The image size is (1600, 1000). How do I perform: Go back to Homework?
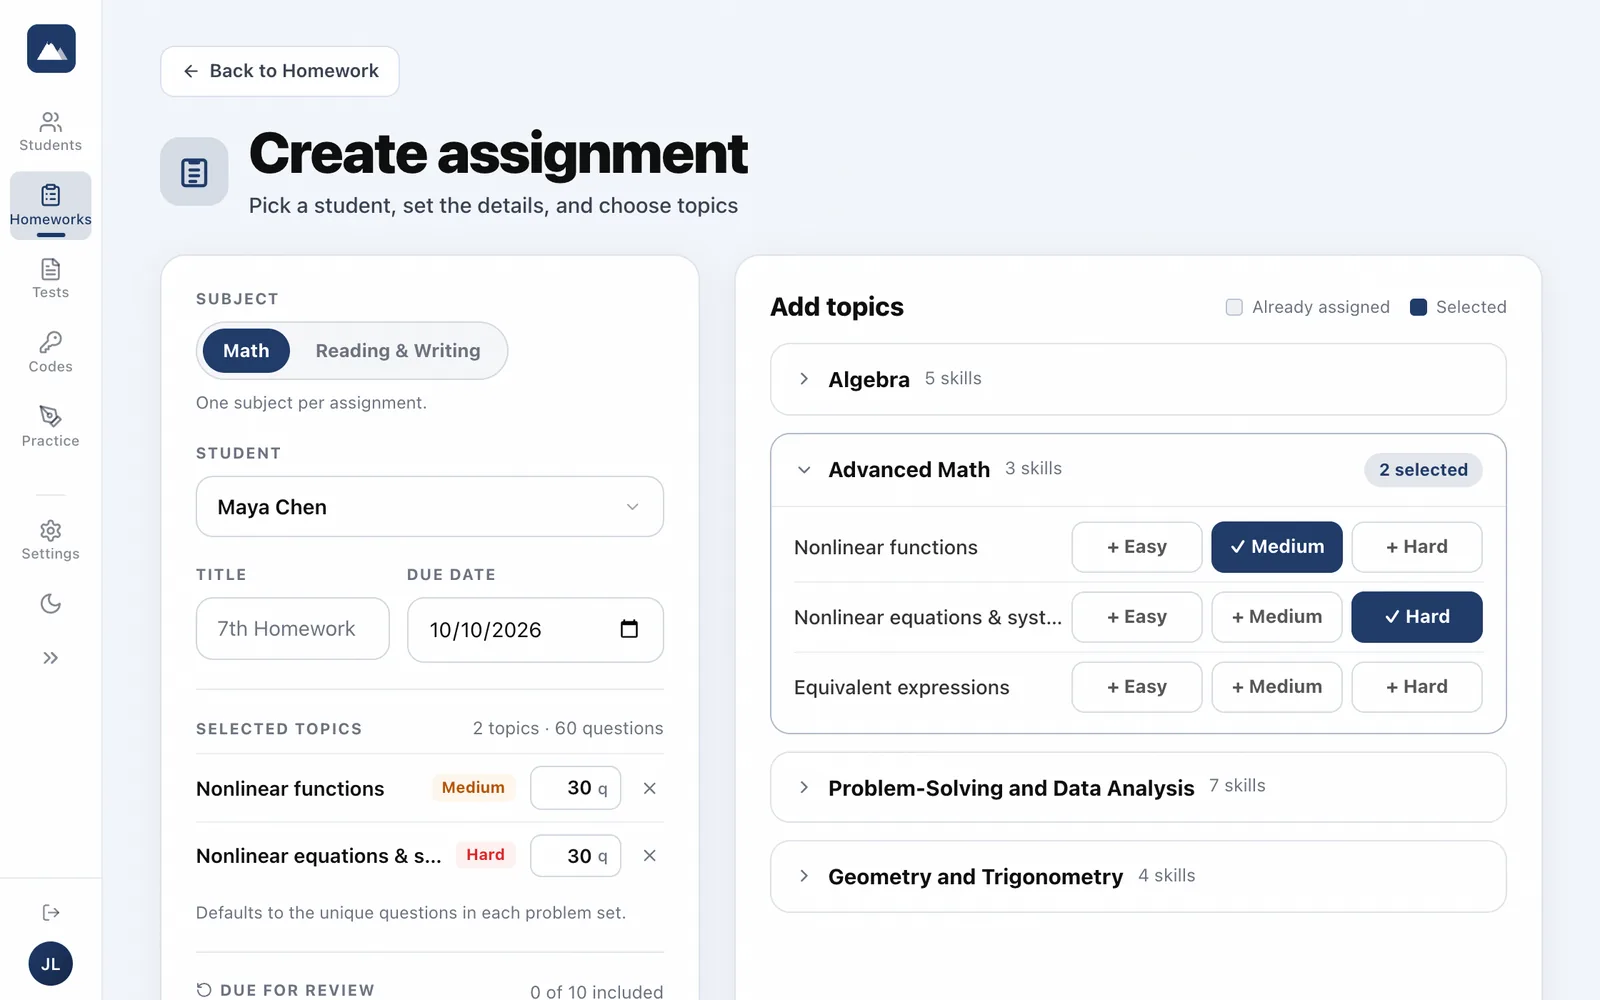280,71
